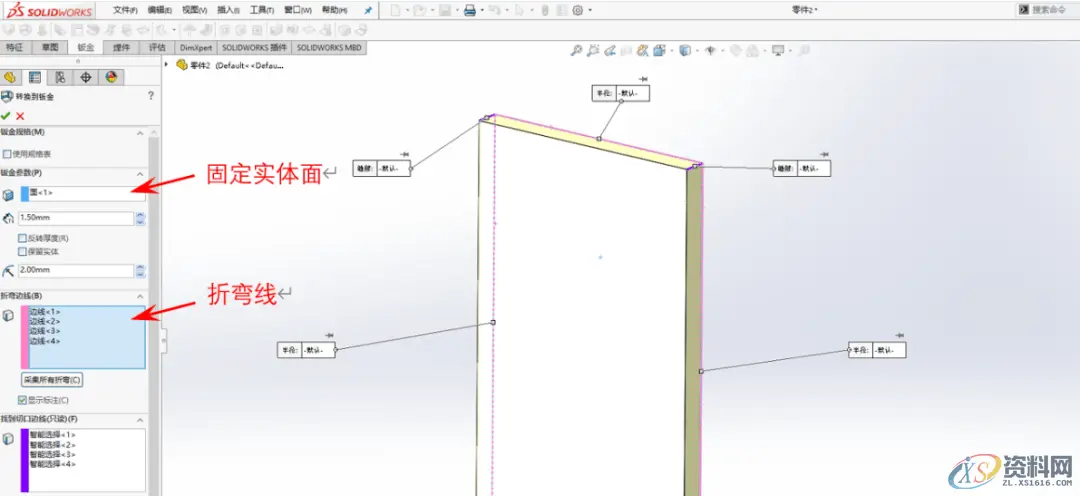Click the Zoom to Fit magnifier icon
The height and width of the screenshot is (496, 1080).
click(x=577, y=50)
